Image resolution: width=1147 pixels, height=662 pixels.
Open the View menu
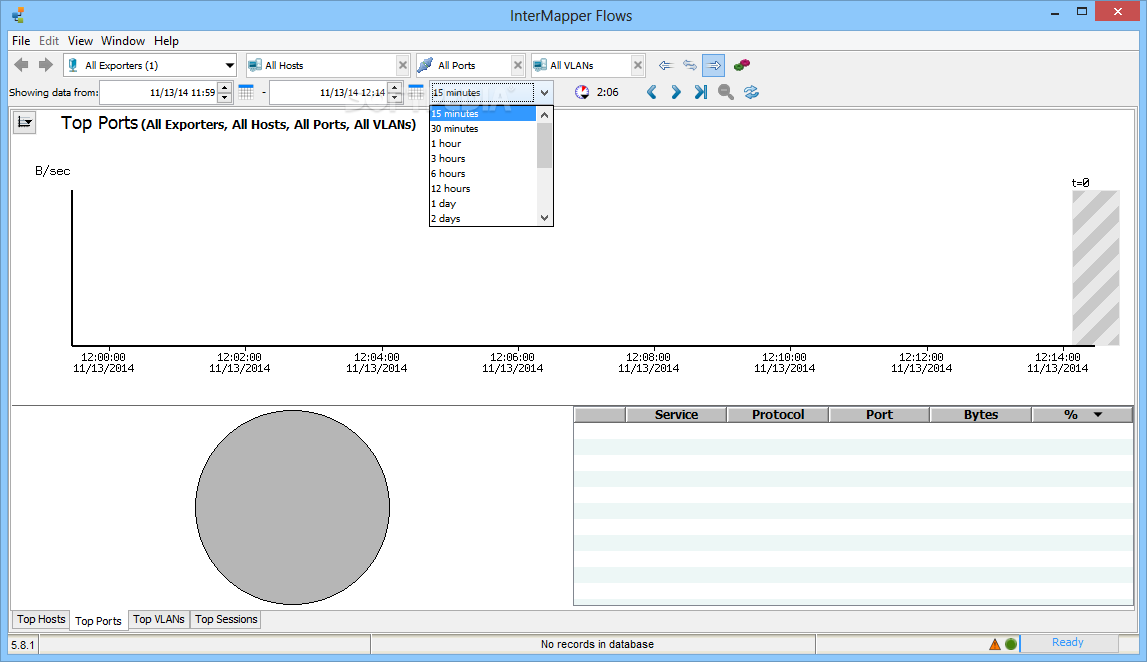click(x=80, y=41)
